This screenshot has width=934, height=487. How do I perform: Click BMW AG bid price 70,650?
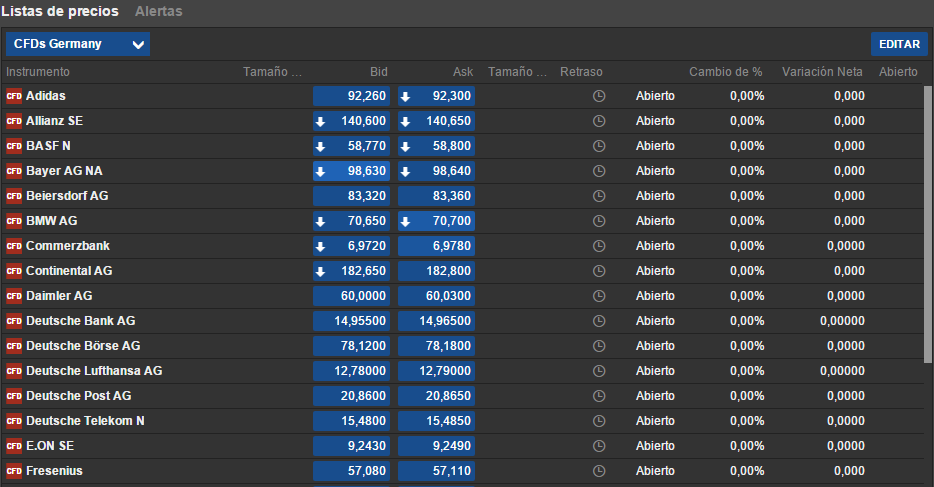[351, 221]
